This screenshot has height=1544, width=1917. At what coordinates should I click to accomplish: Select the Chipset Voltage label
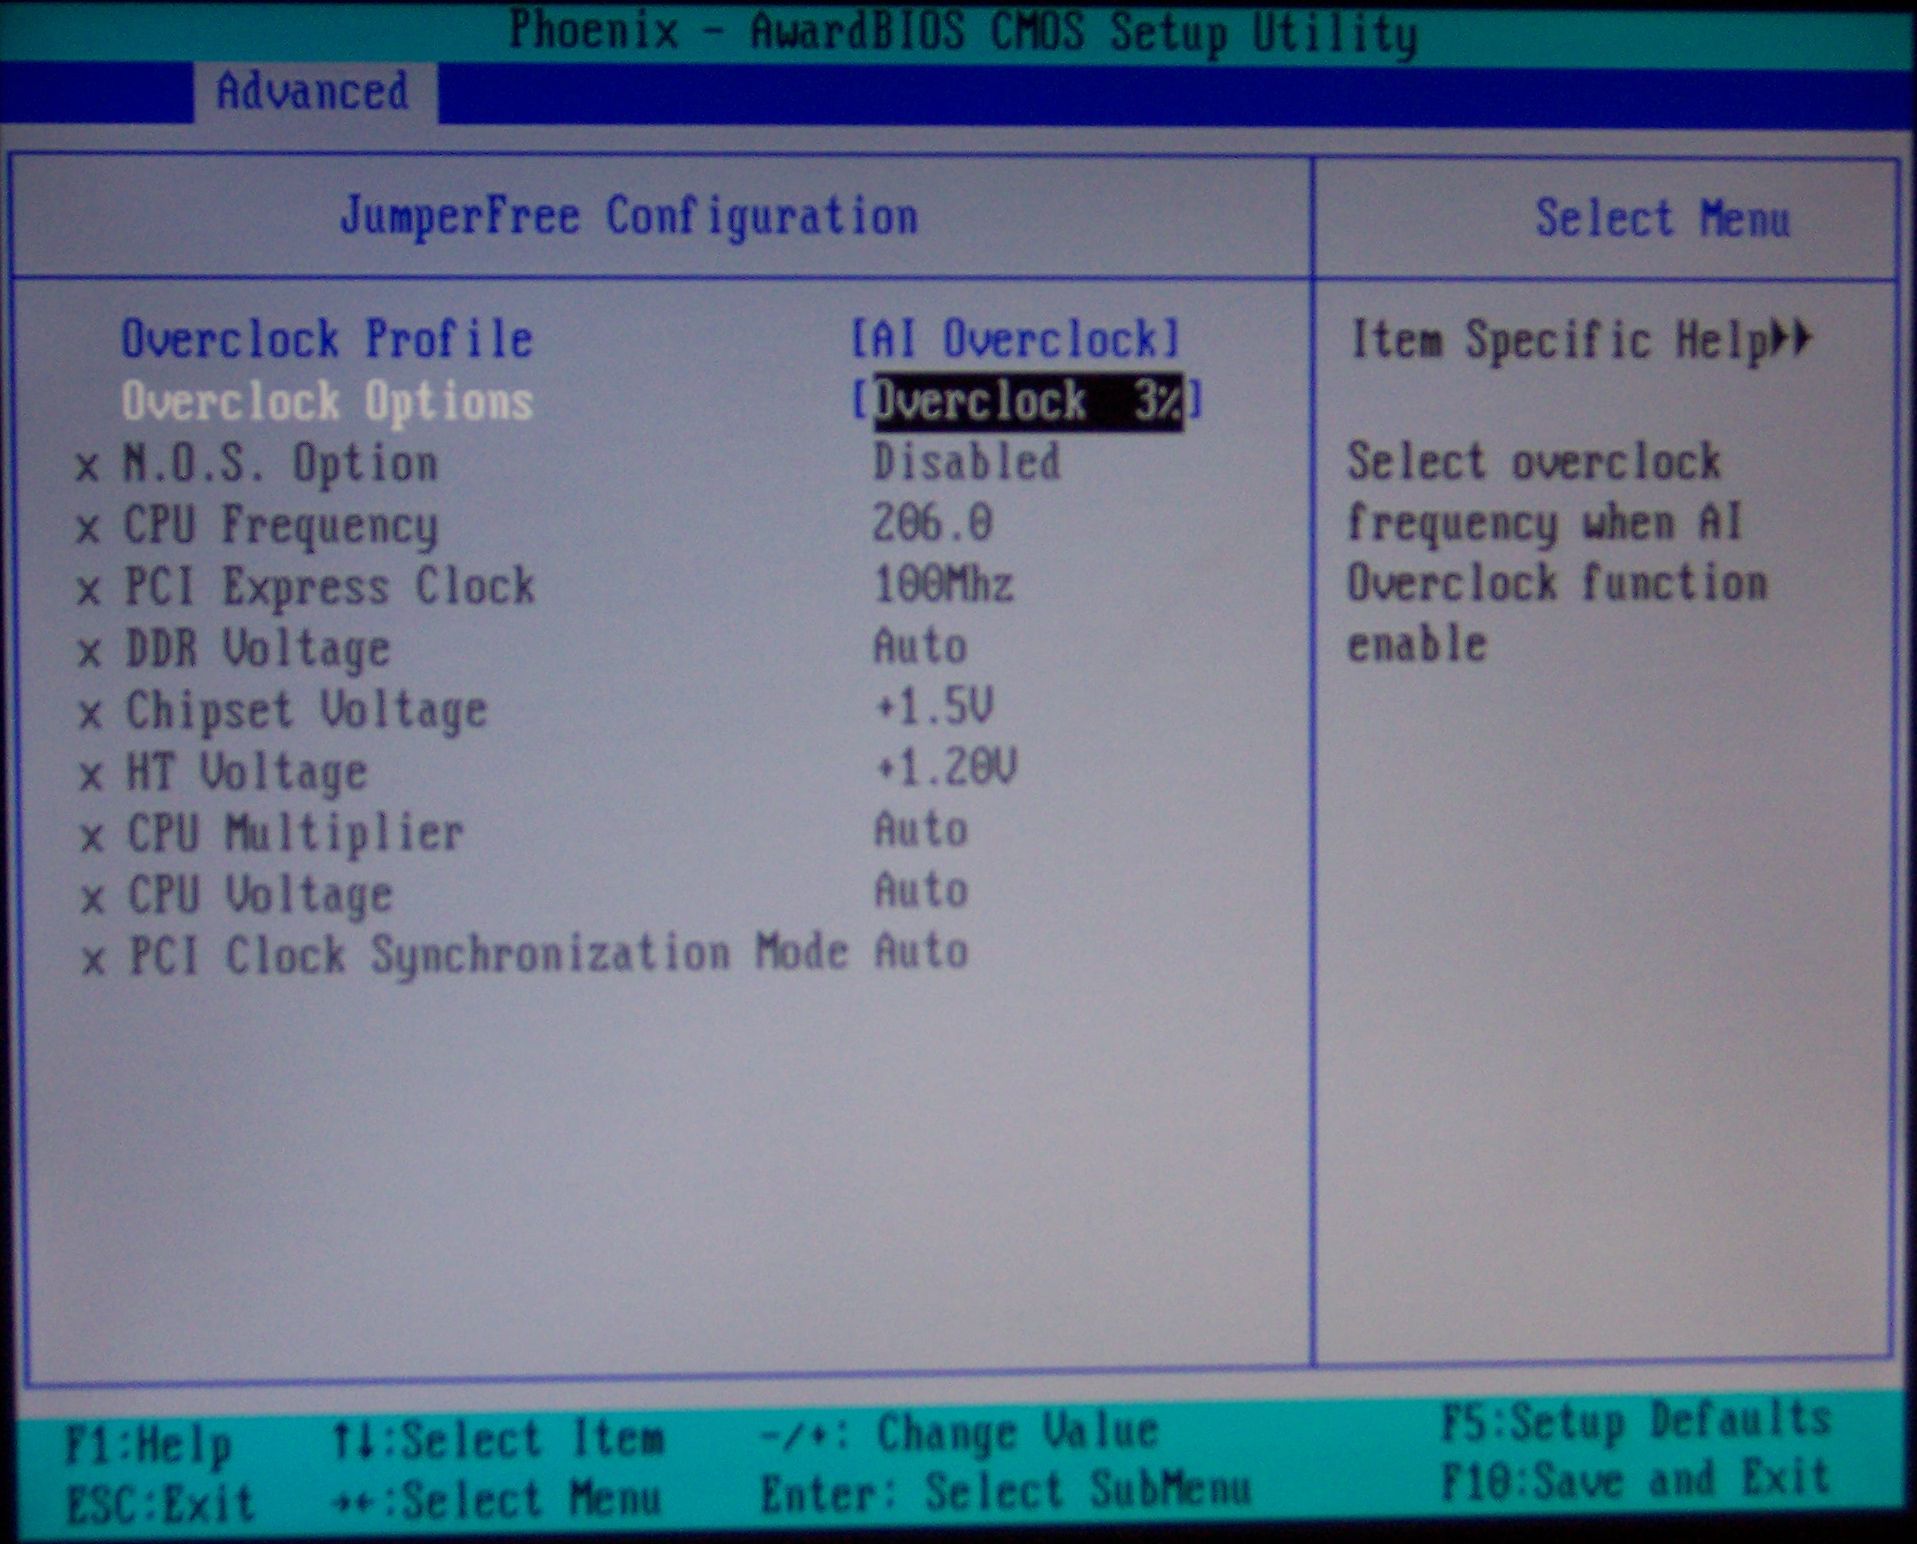tap(307, 711)
